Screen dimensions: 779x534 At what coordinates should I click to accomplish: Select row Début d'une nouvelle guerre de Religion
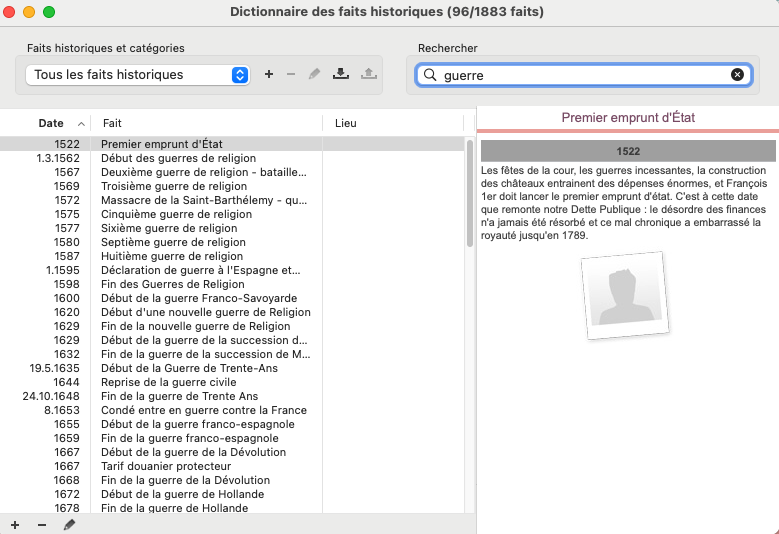(232, 312)
